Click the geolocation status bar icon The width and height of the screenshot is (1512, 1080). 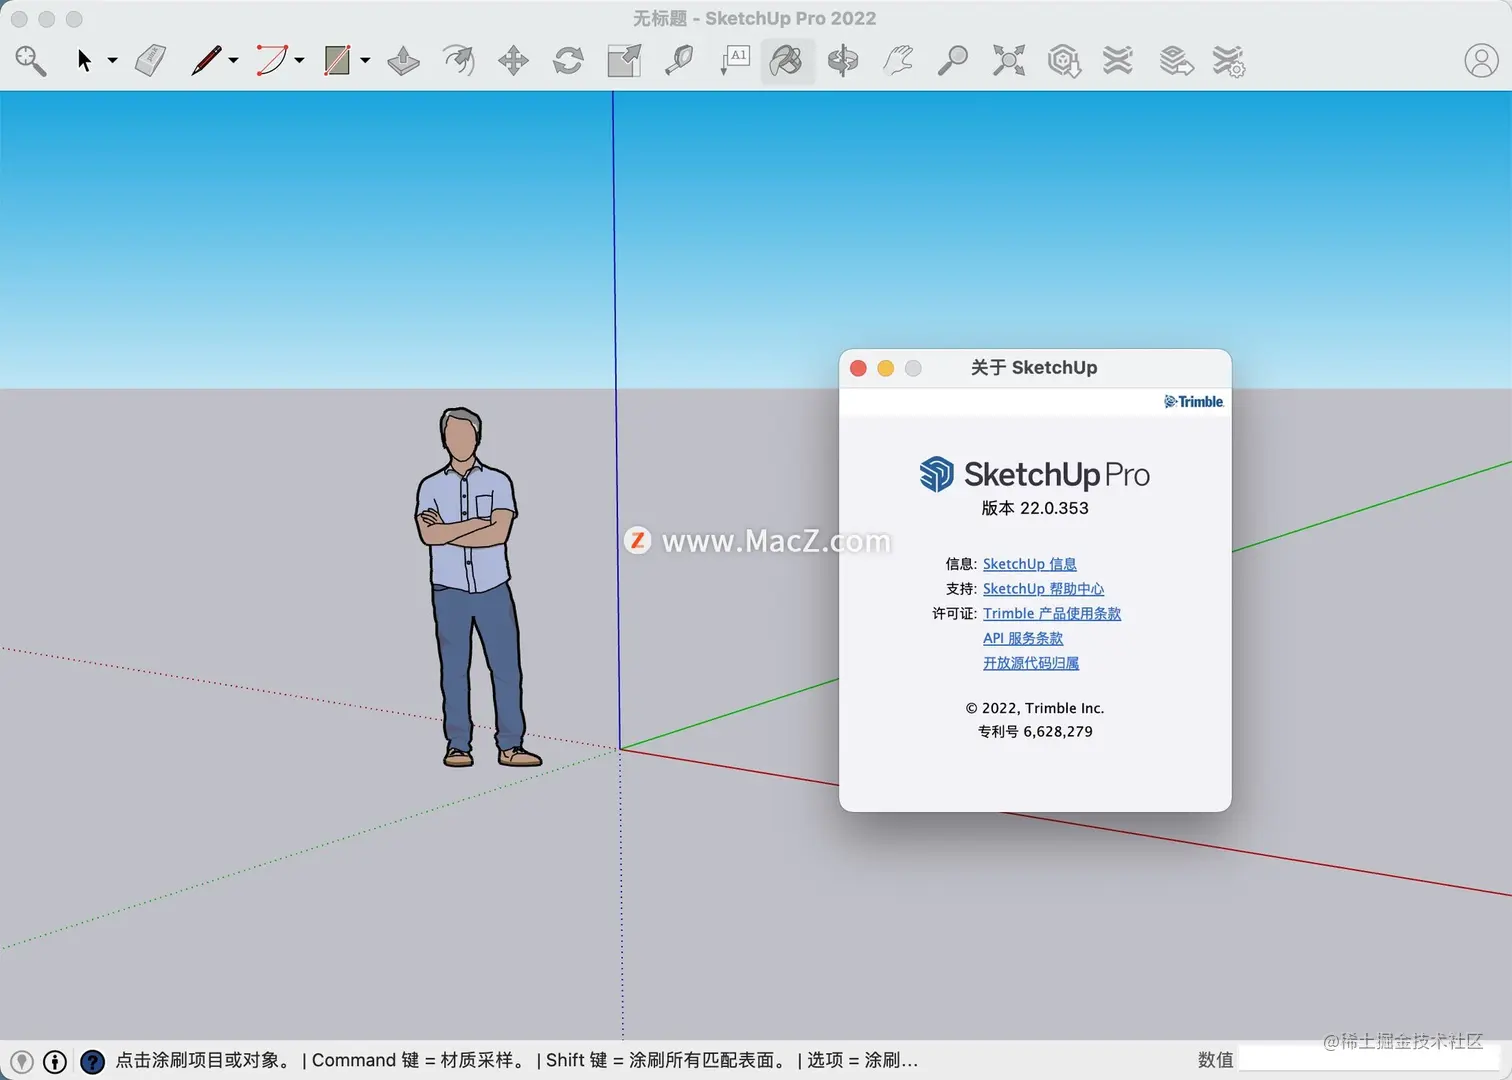22,1061
